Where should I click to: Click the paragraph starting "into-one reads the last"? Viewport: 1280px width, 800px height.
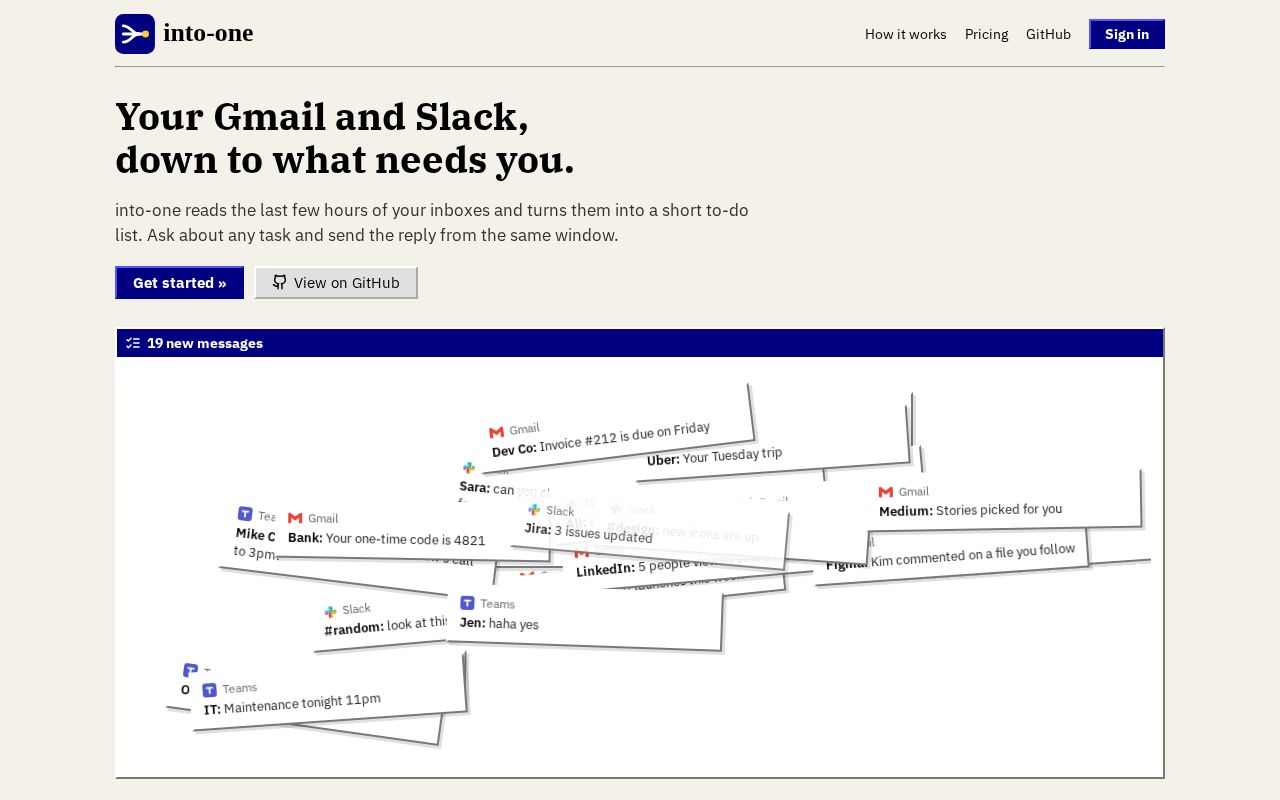pos(432,223)
